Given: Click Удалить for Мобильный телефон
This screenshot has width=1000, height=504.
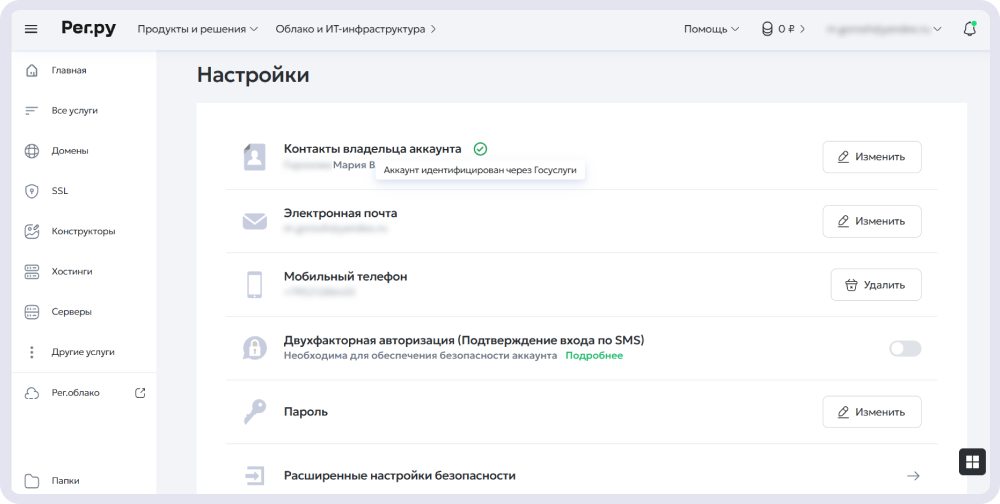Looking at the screenshot, I should pyautogui.click(x=876, y=285).
